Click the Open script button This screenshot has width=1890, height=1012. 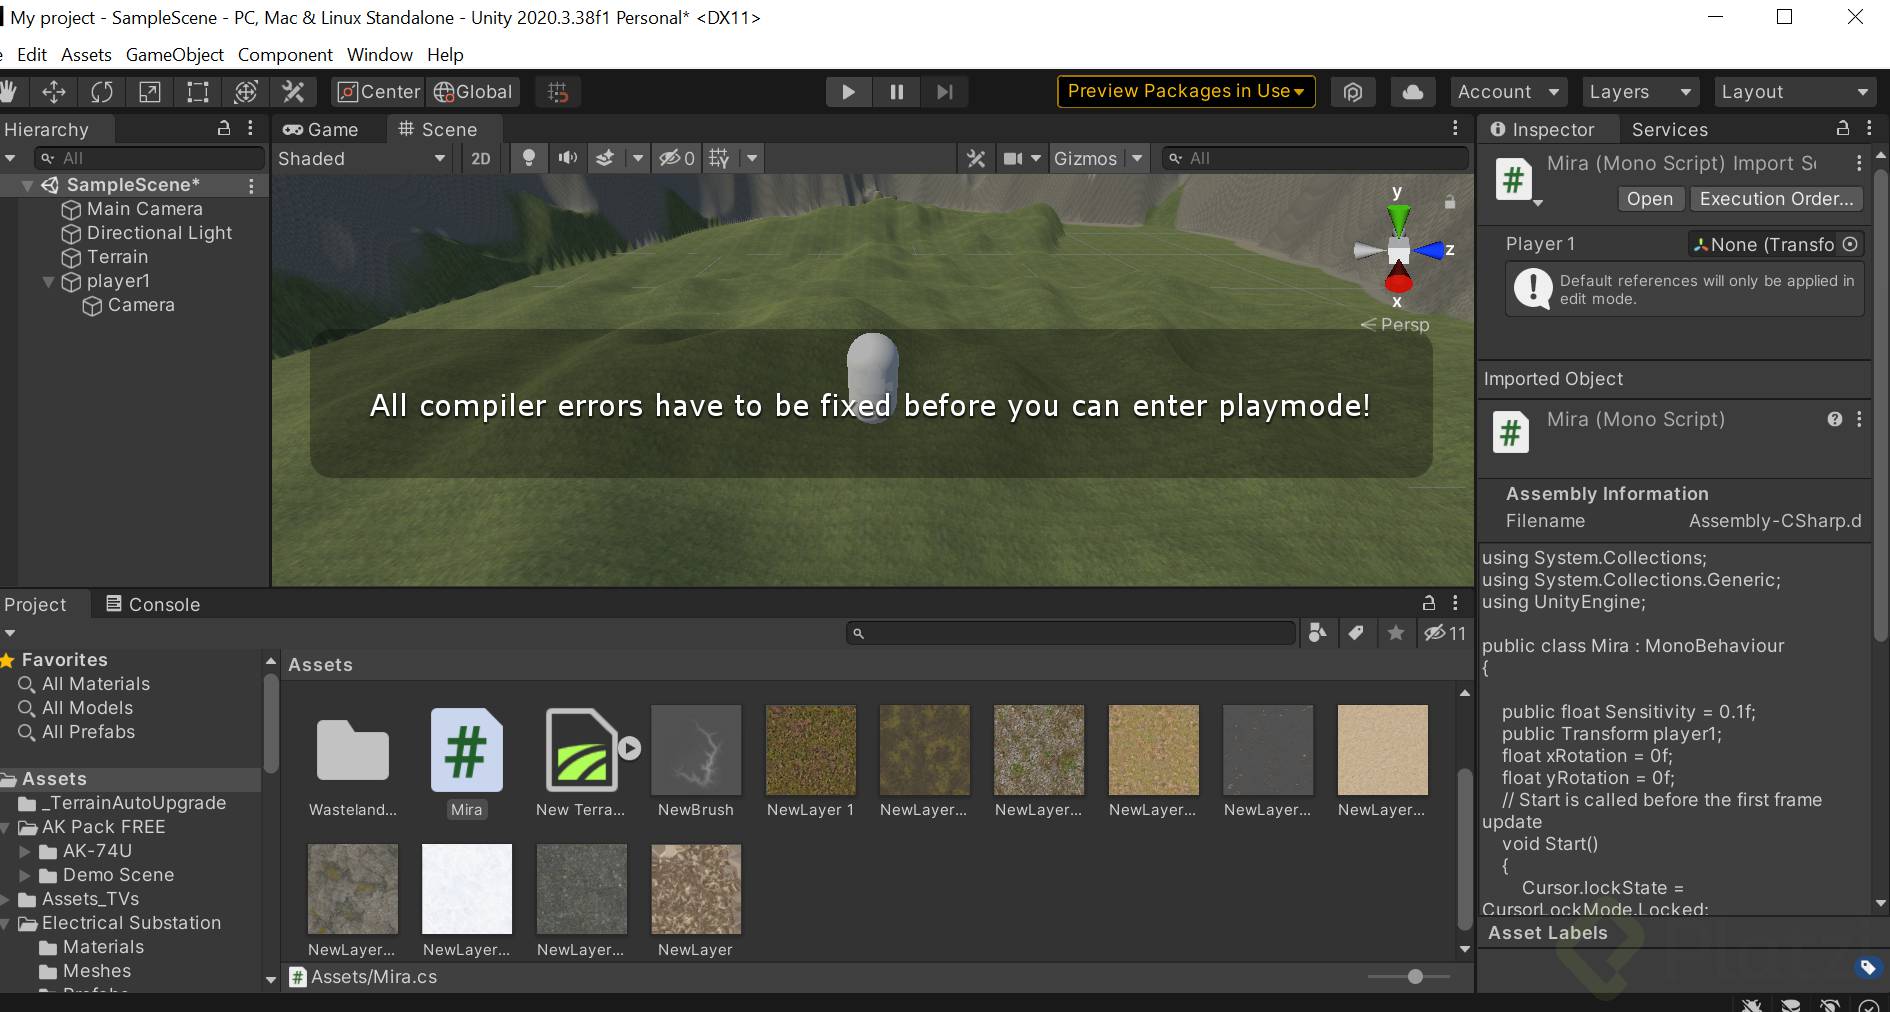click(x=1649, y=199)
